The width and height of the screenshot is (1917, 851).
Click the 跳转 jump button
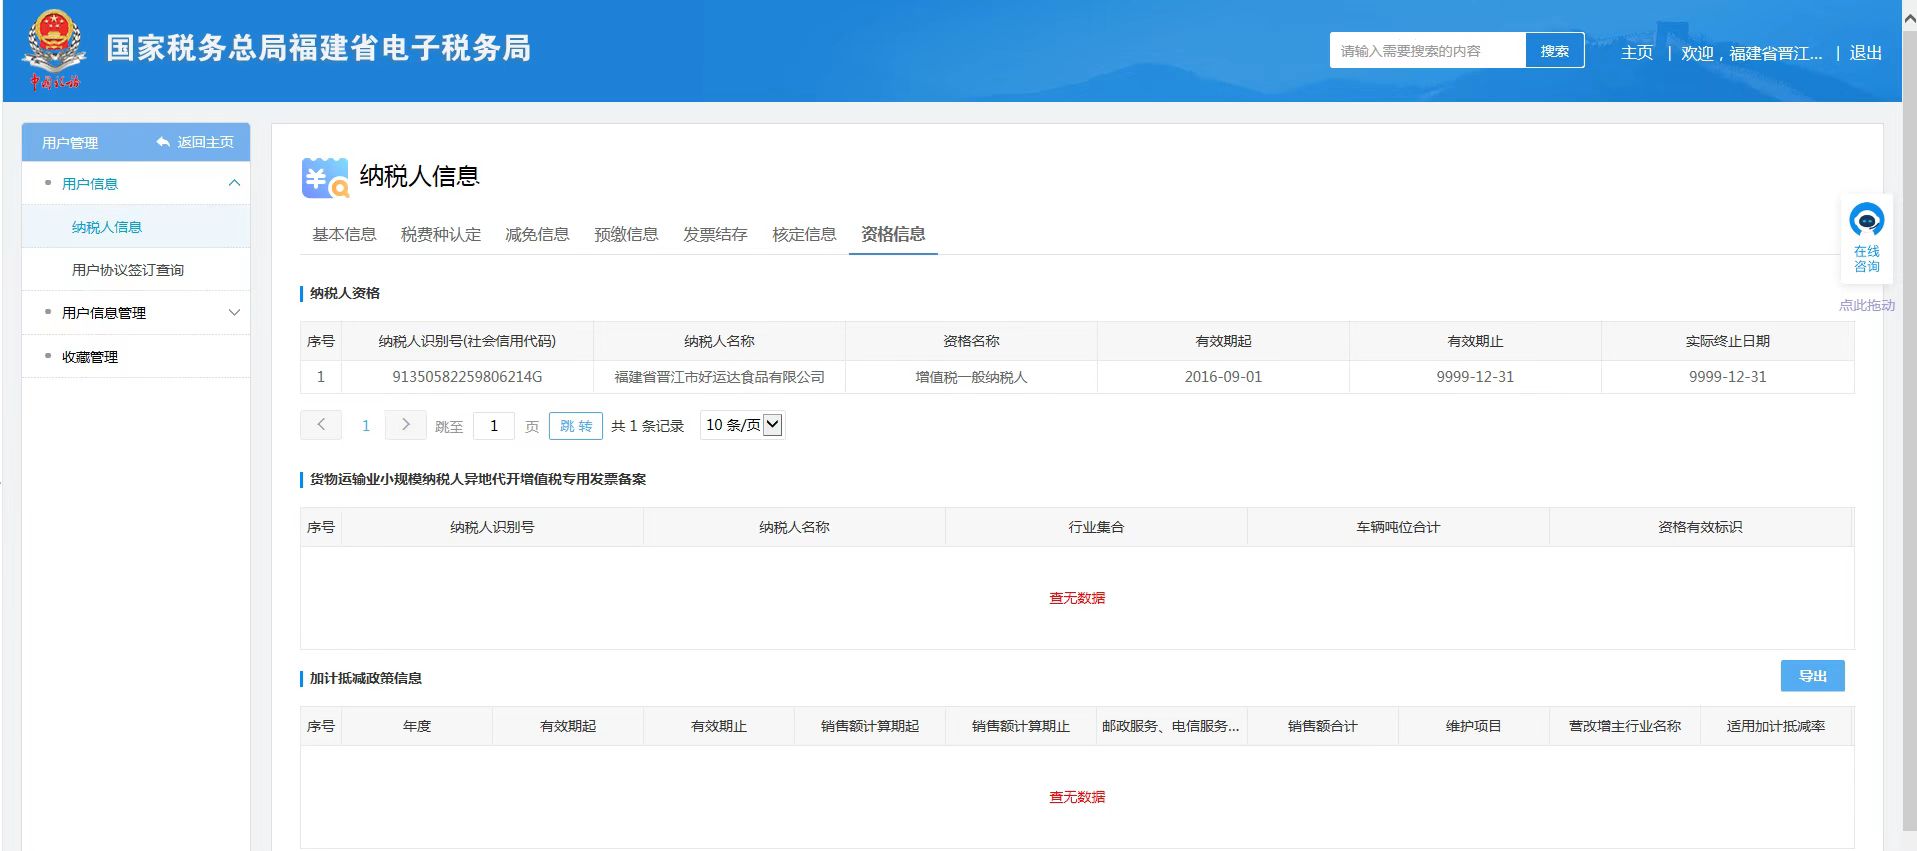(576, 426)
